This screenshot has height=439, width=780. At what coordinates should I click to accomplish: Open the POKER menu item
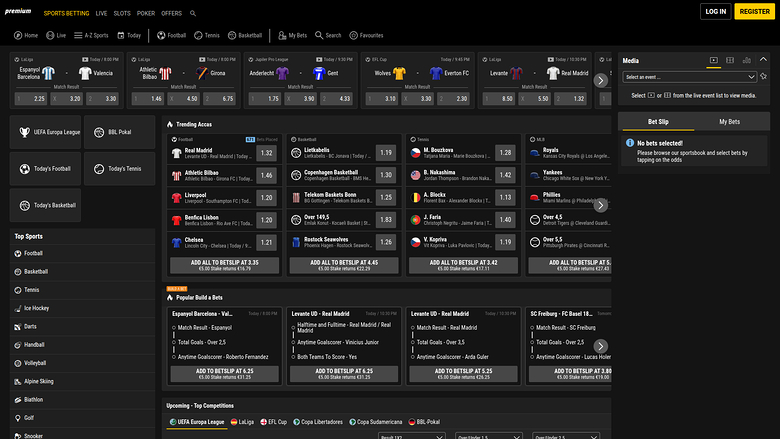coord(146,13)
